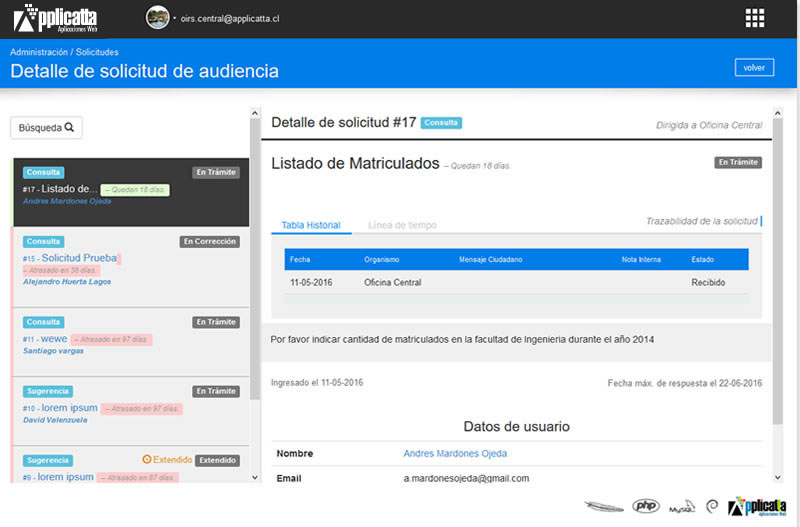This screenshot has width=800, height=527.
Task: Click Alejandro Huerta Lagos name
Action: pyautogui.click(x=67, y=282)
